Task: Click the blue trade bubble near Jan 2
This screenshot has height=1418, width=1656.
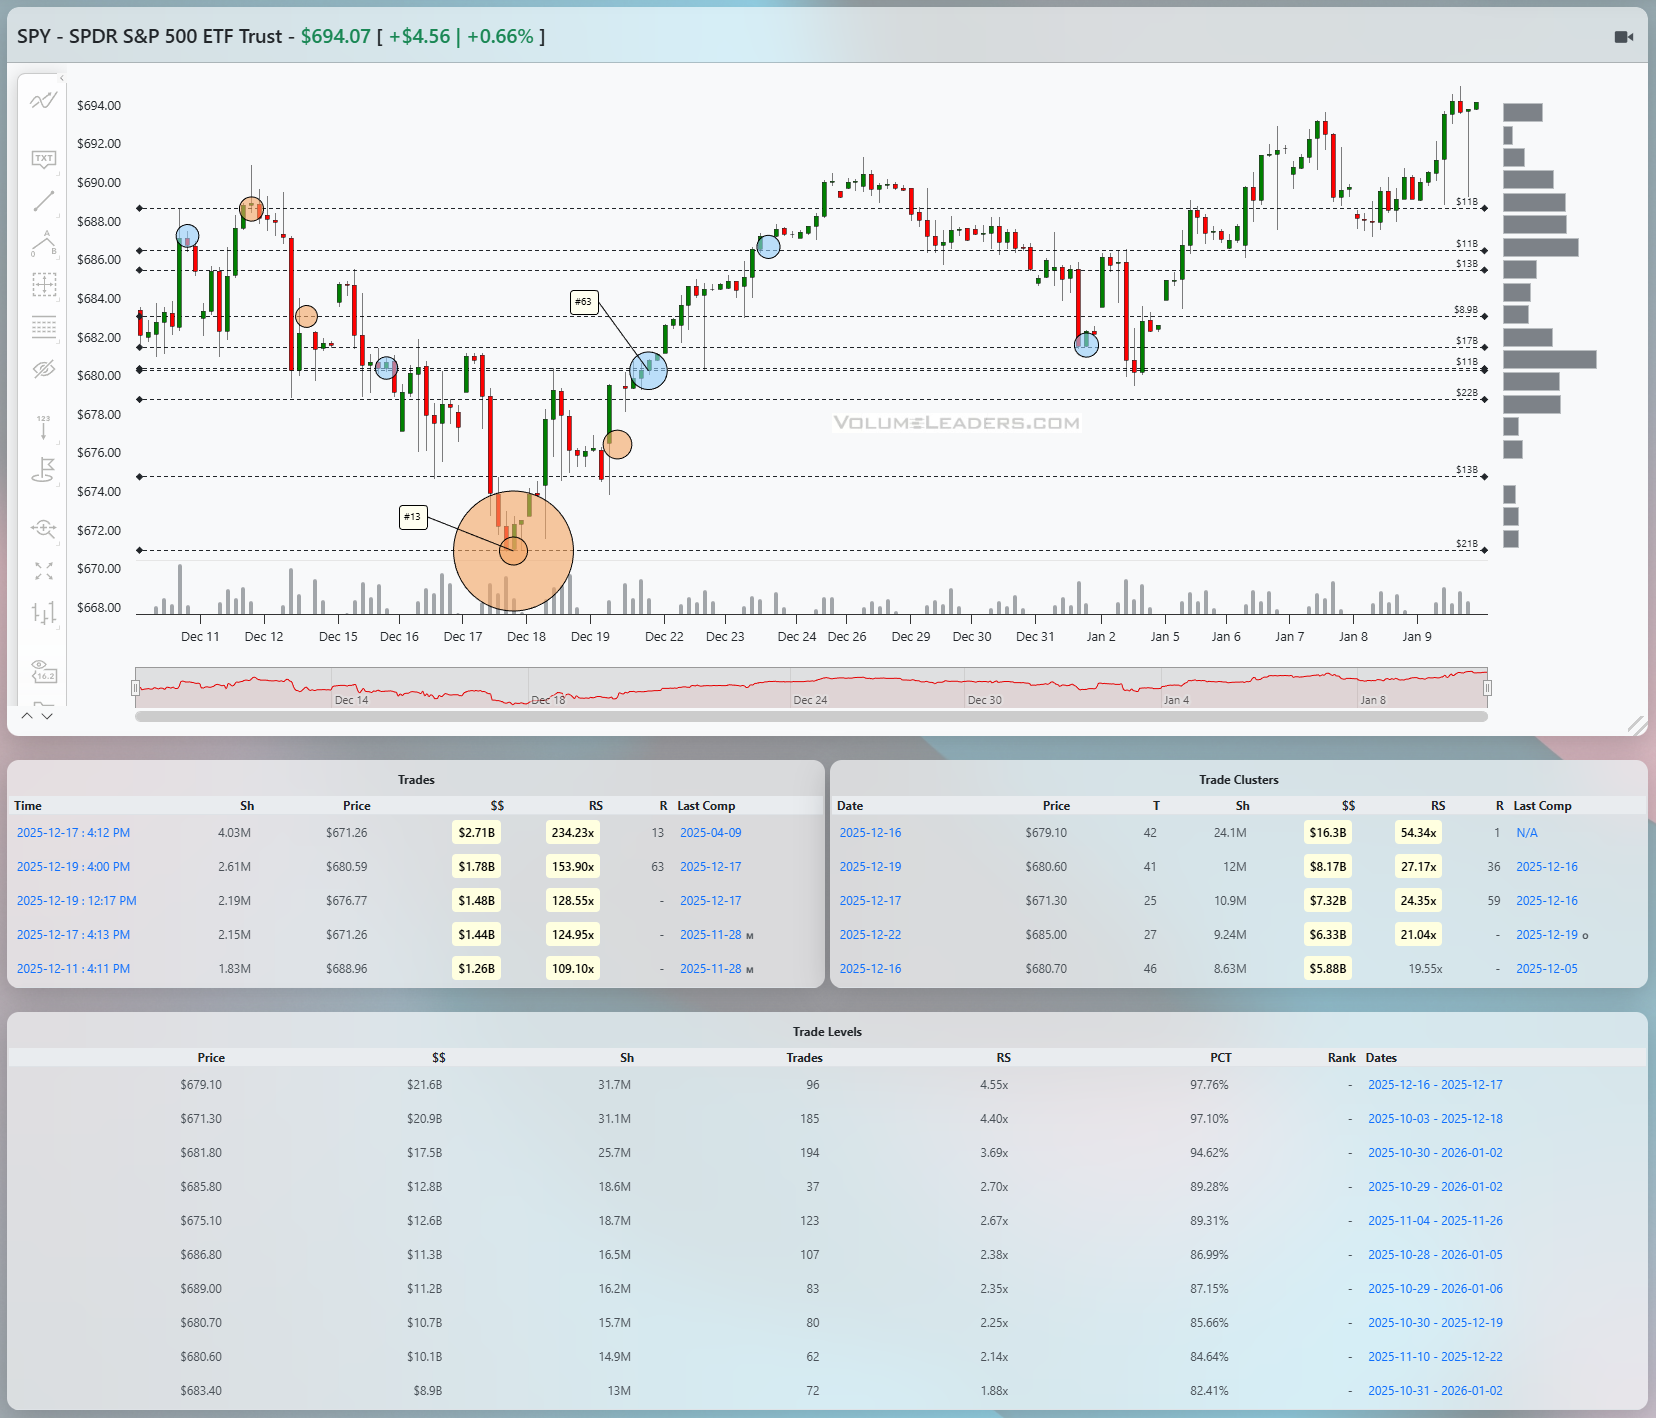Action: pyautogui.click(x=1086, y=345)
